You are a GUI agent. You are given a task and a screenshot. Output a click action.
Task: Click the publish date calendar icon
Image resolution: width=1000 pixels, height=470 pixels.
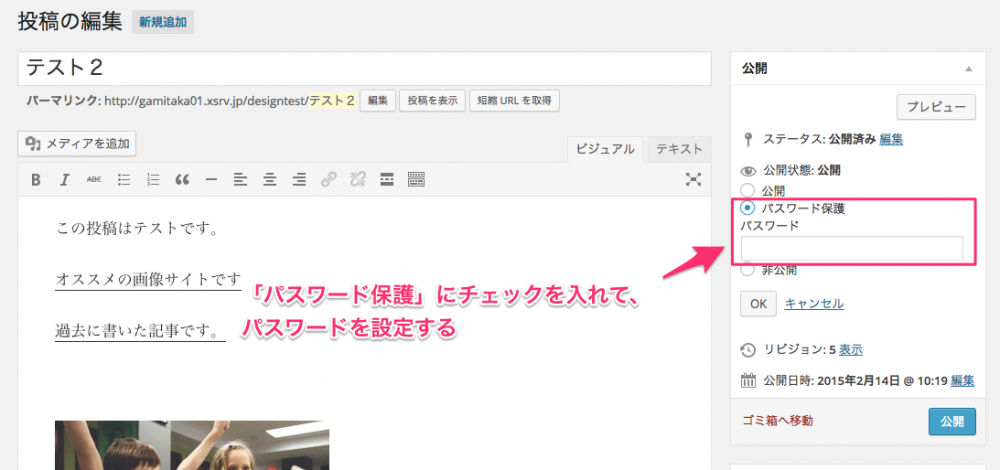(x=748, y=381)
